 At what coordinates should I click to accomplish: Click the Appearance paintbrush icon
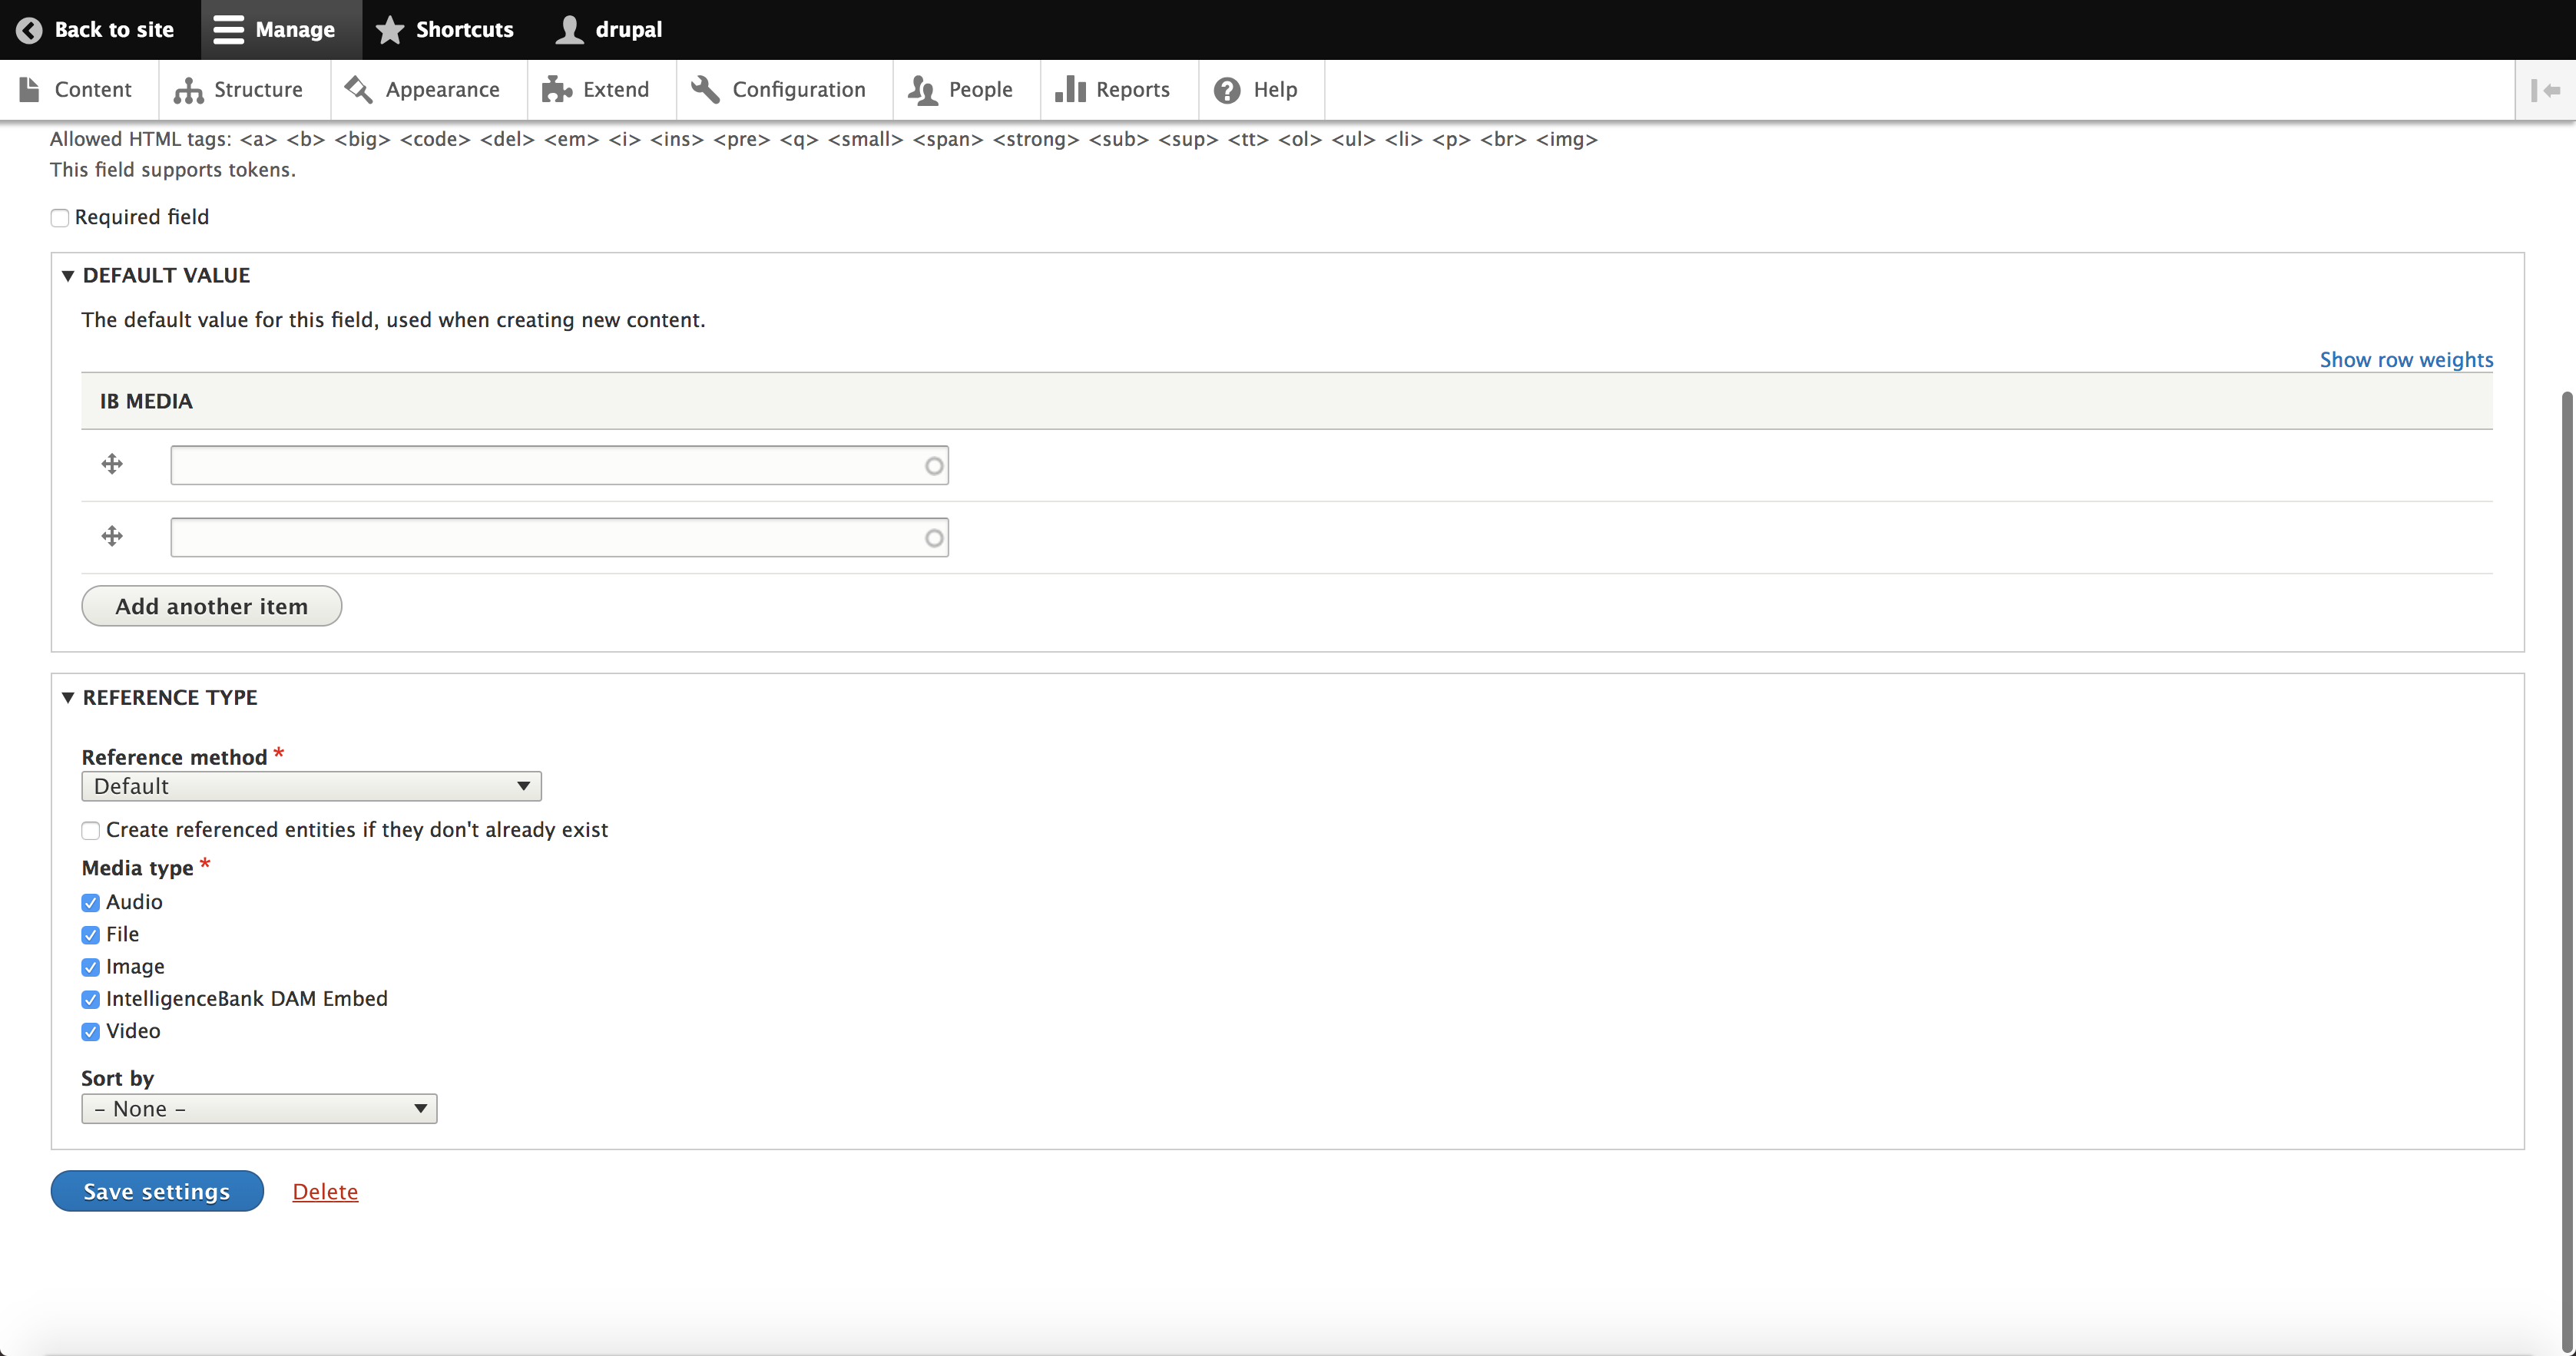[x=358, y=90]
